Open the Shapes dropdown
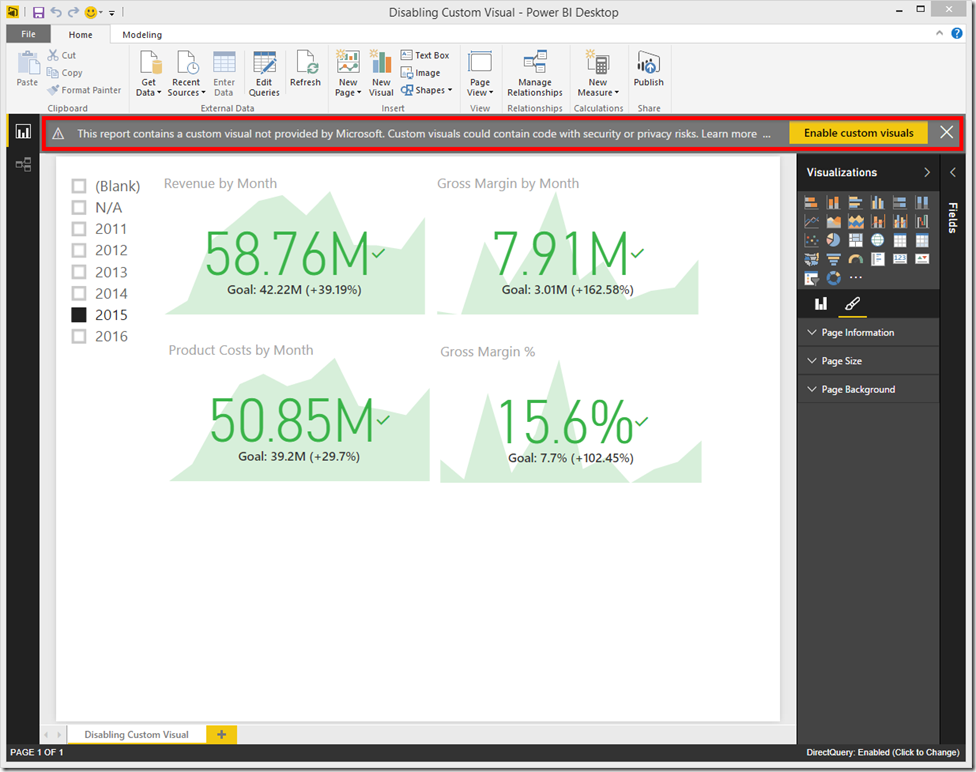976x772 pixels. click(x=427, y=90)
